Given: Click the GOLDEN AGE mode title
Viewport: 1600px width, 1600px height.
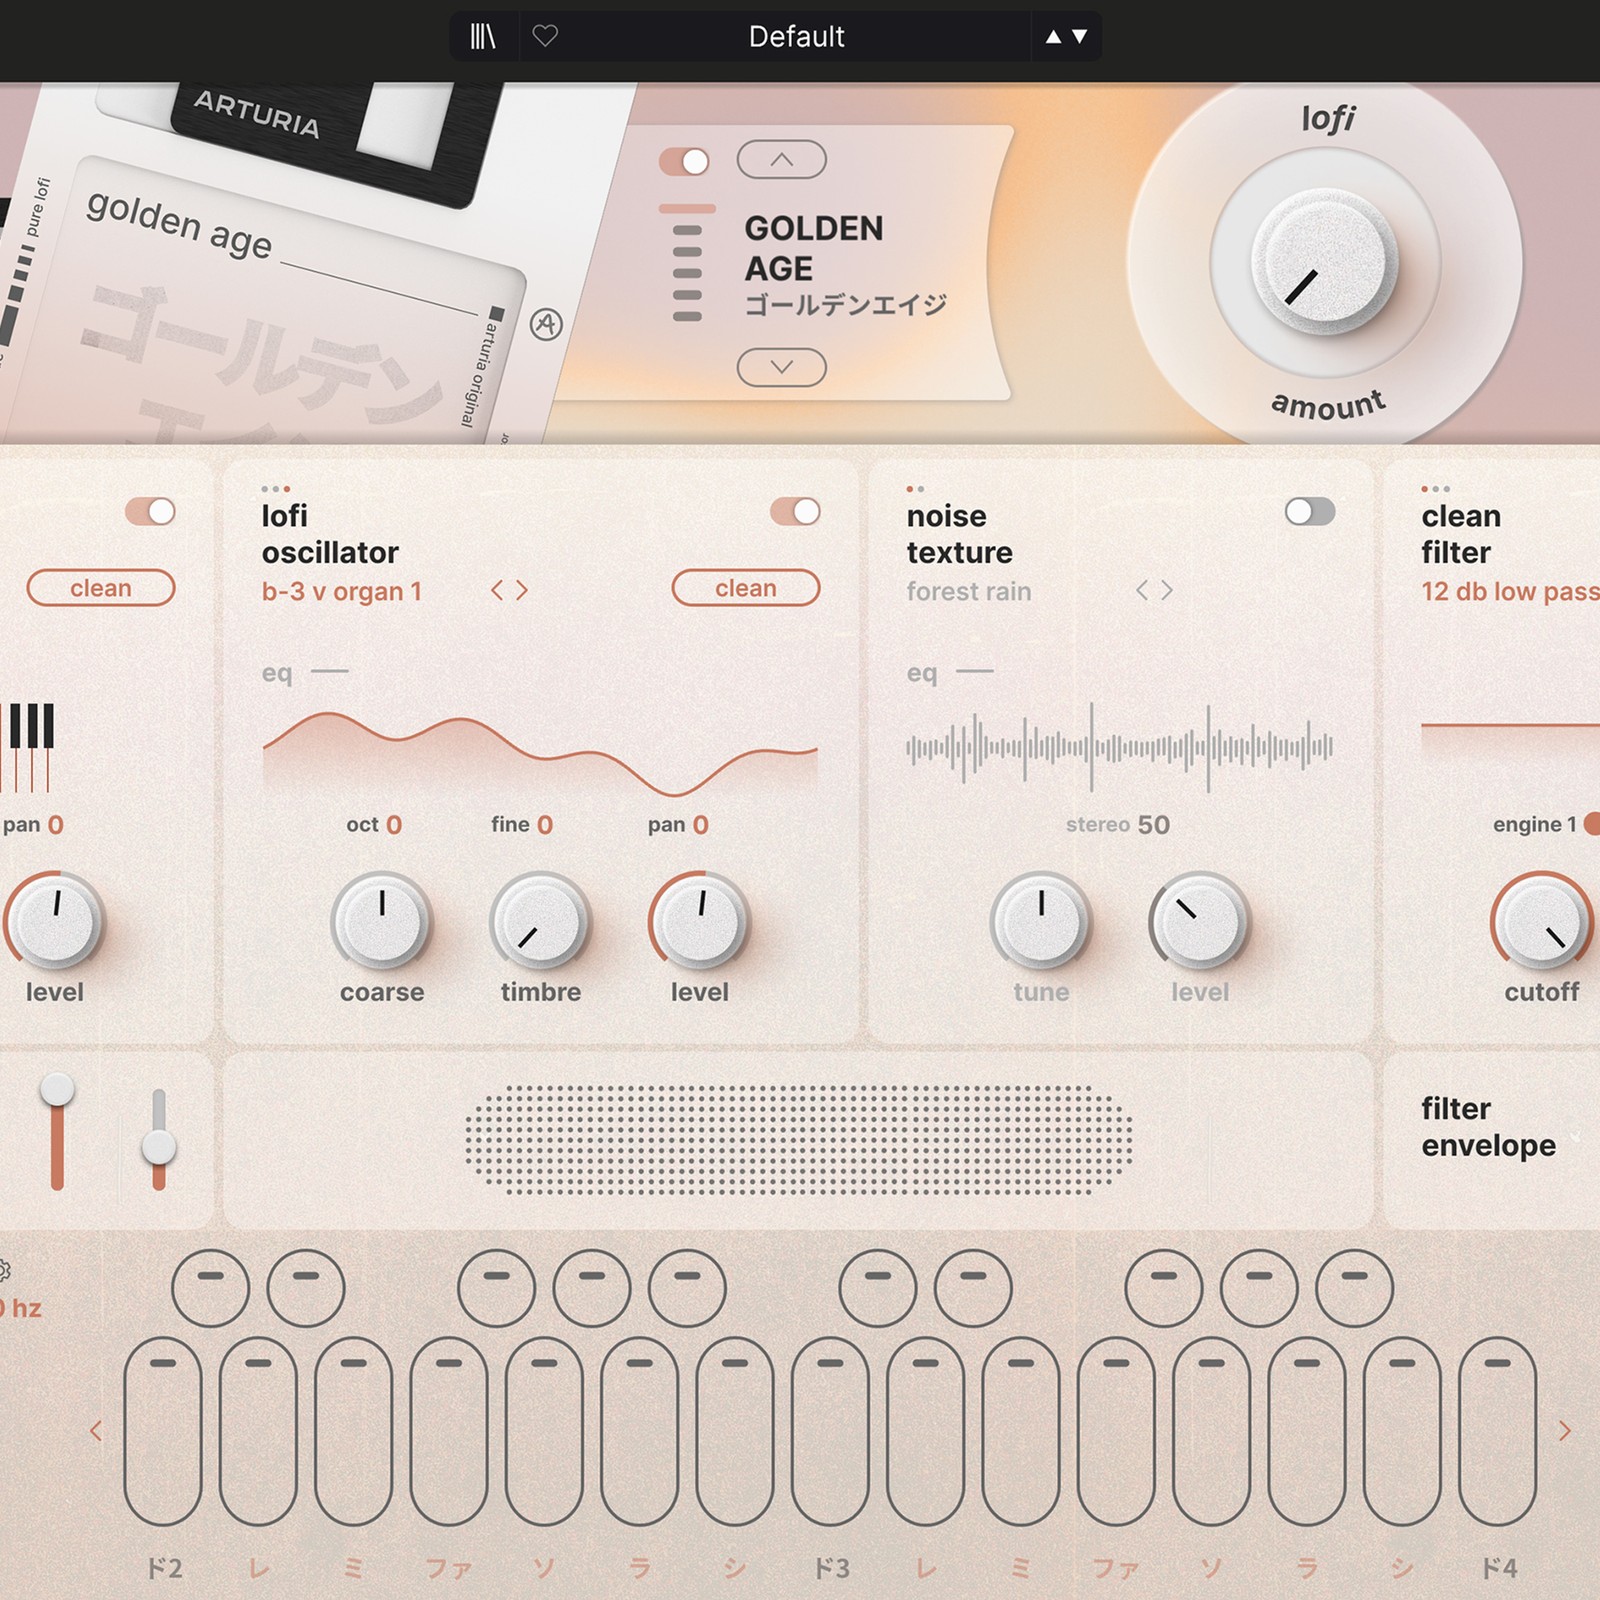Looking at the screenshot, I should [x=814, y=248].
